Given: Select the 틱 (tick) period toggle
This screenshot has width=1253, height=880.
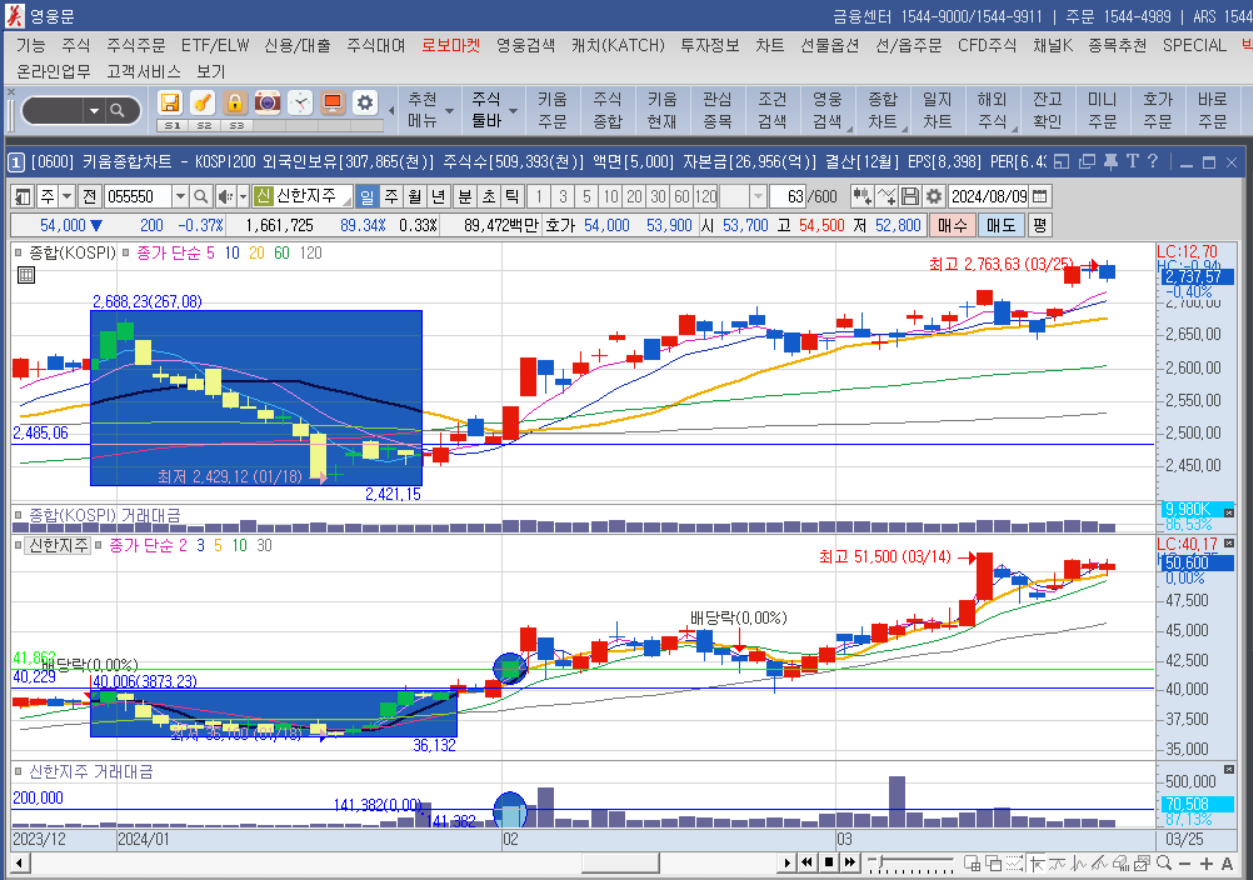Looking at the screenshot, I should click(x=512, y=196).
